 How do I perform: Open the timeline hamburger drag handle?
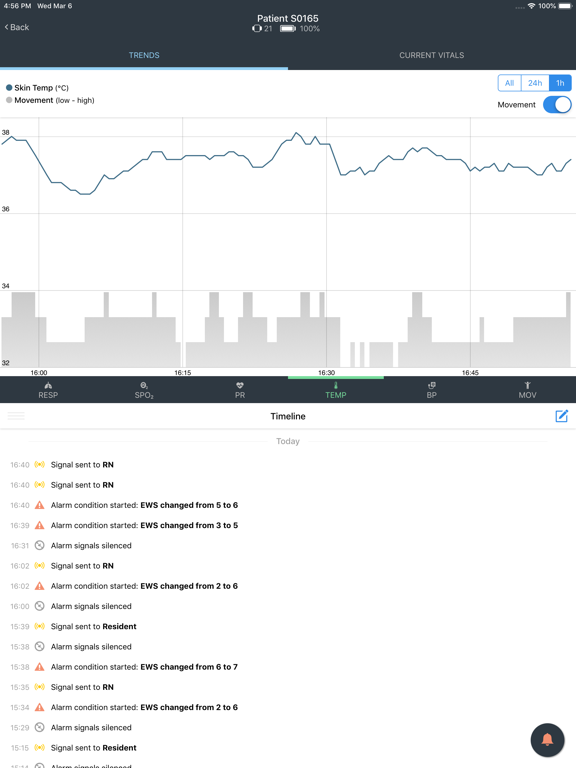[16, 416]
